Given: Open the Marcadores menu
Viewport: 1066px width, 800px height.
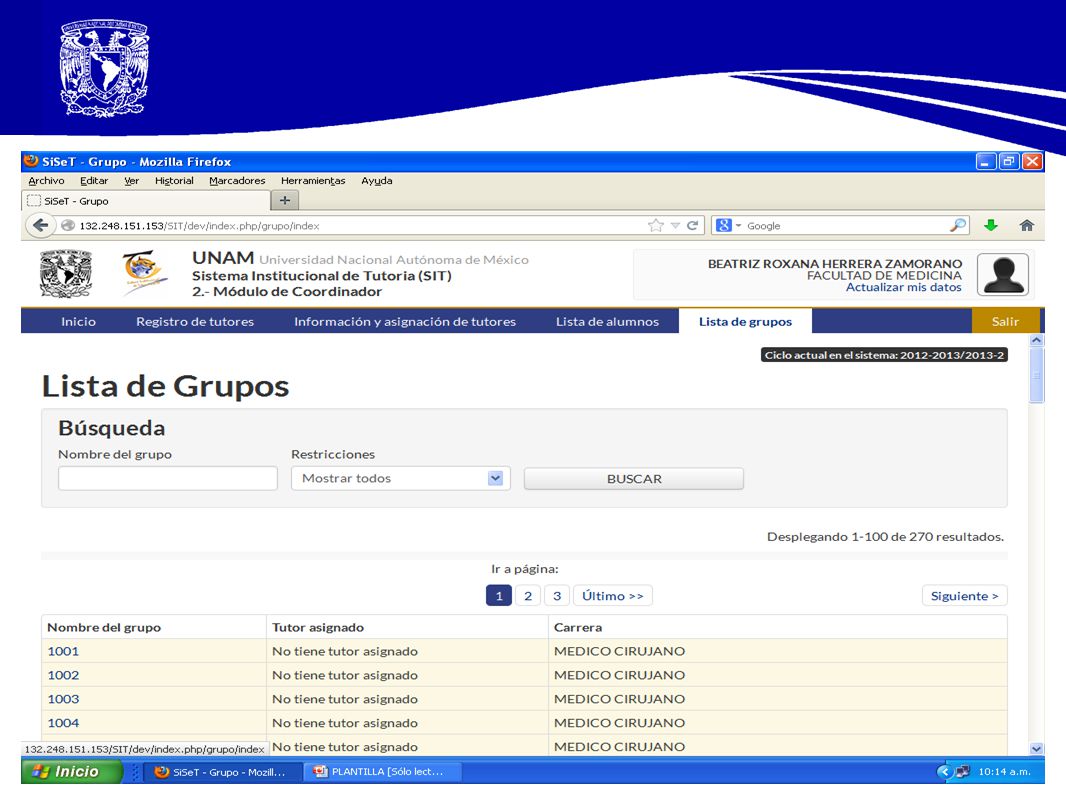Looking at the screenshot, I should (237, 181).
